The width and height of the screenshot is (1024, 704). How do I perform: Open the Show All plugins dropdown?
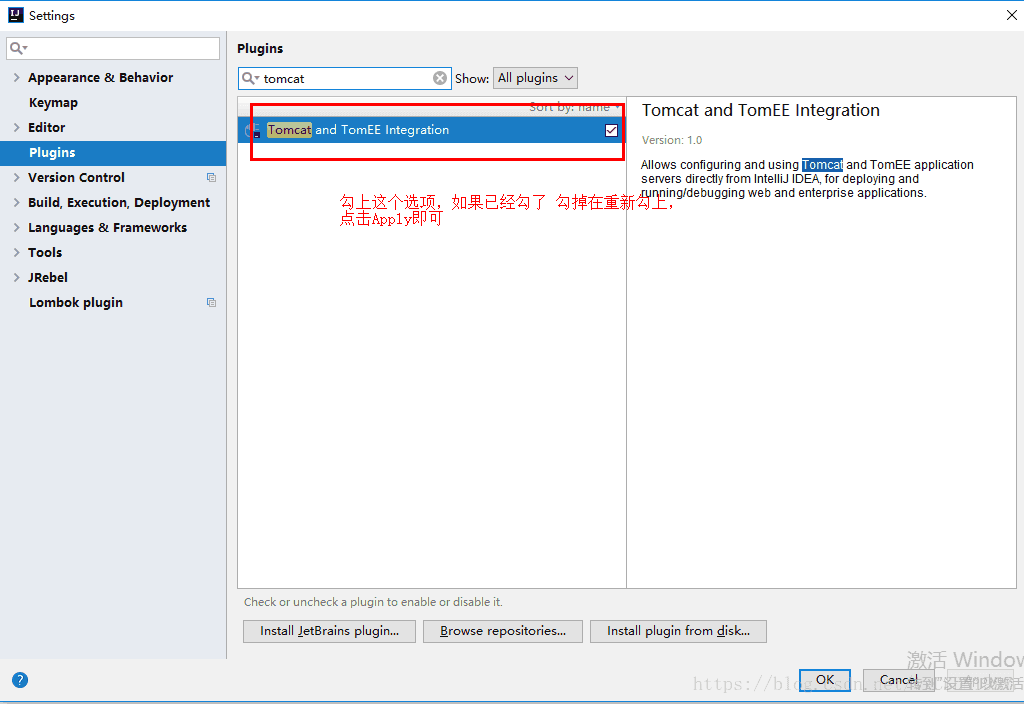point(535,78)
